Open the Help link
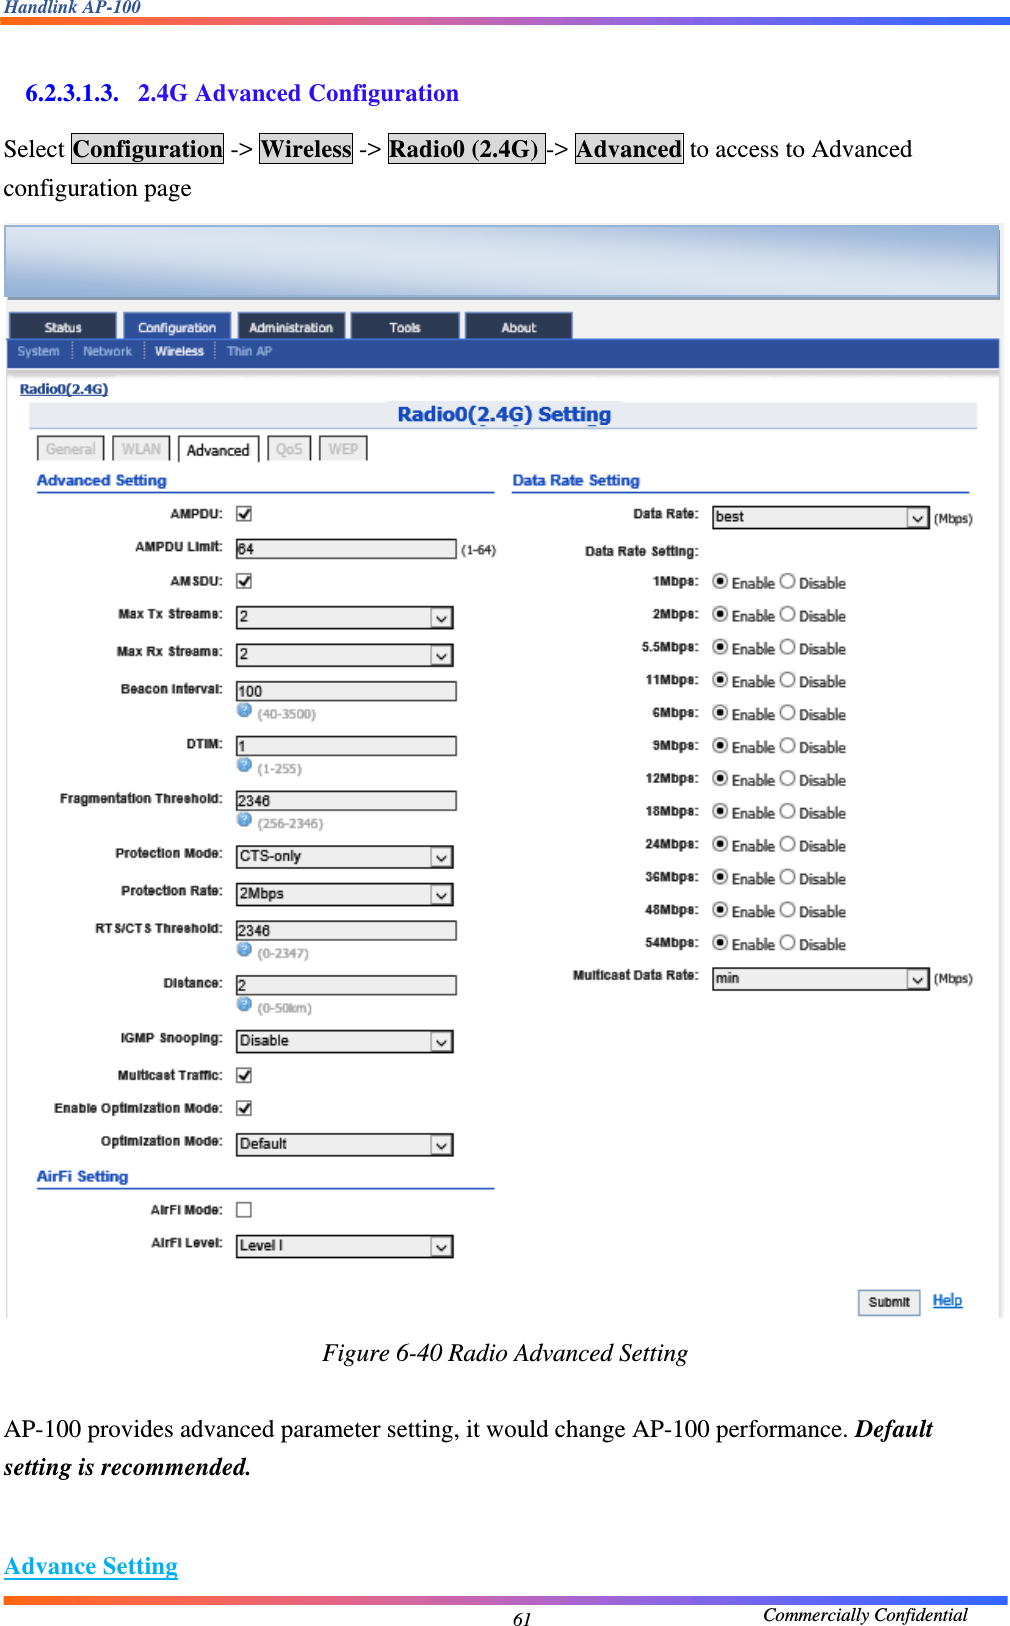1010x1626 pixels. tap(947, 1300)
